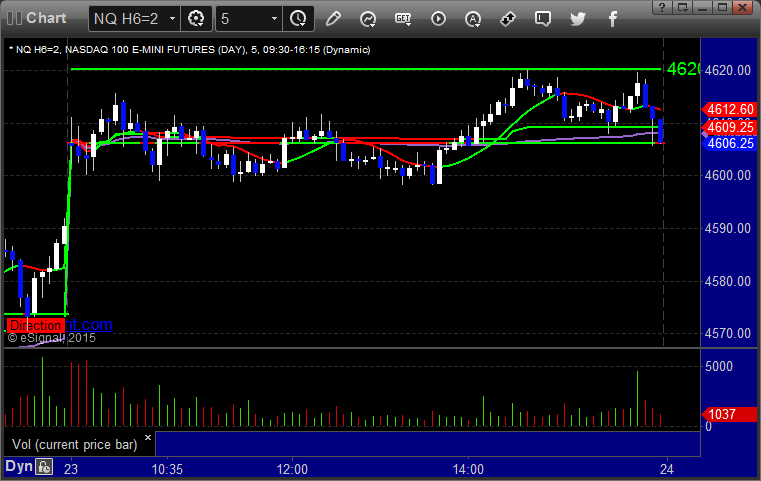
Task: Click the 4609.25 red price marker
Action: tap(729, 127)
